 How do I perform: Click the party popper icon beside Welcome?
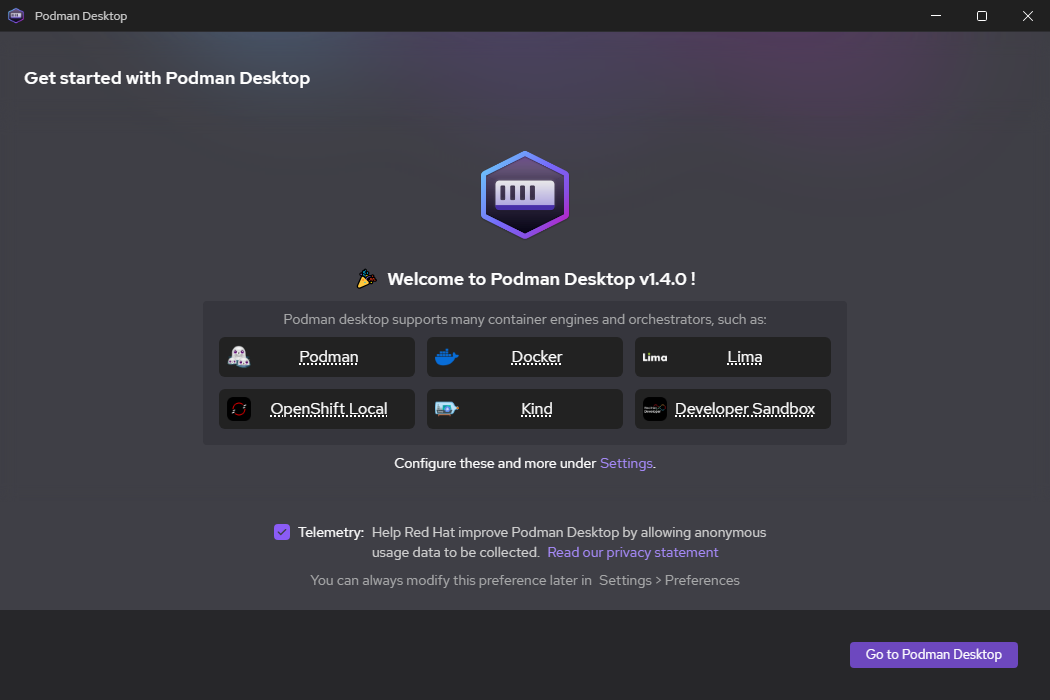tap(366, 278)
